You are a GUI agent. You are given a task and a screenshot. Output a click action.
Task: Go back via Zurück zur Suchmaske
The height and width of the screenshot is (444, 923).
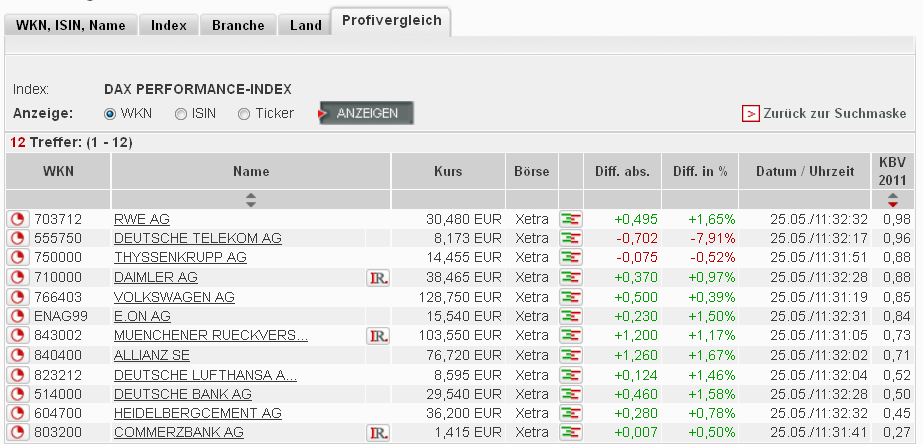point(824,114)
